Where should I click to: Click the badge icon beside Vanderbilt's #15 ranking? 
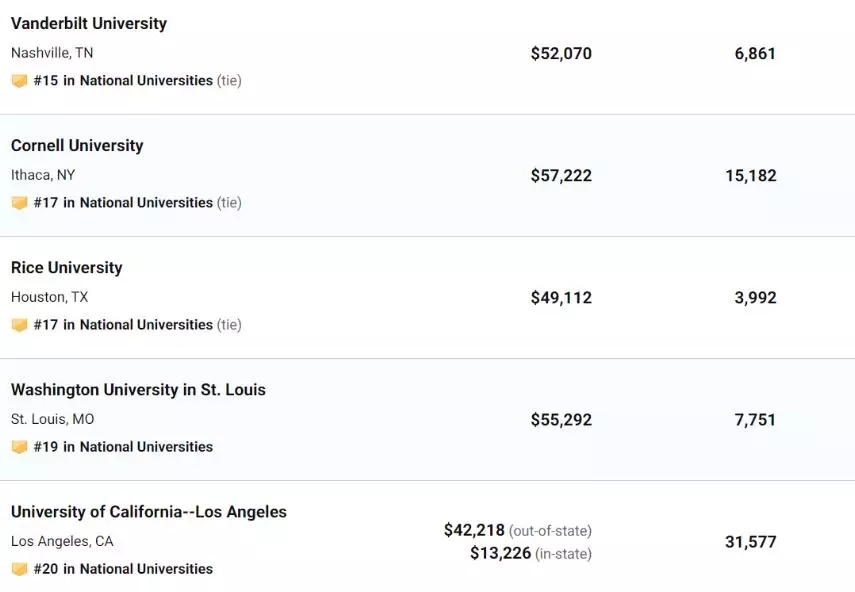[x=19, y=81]
